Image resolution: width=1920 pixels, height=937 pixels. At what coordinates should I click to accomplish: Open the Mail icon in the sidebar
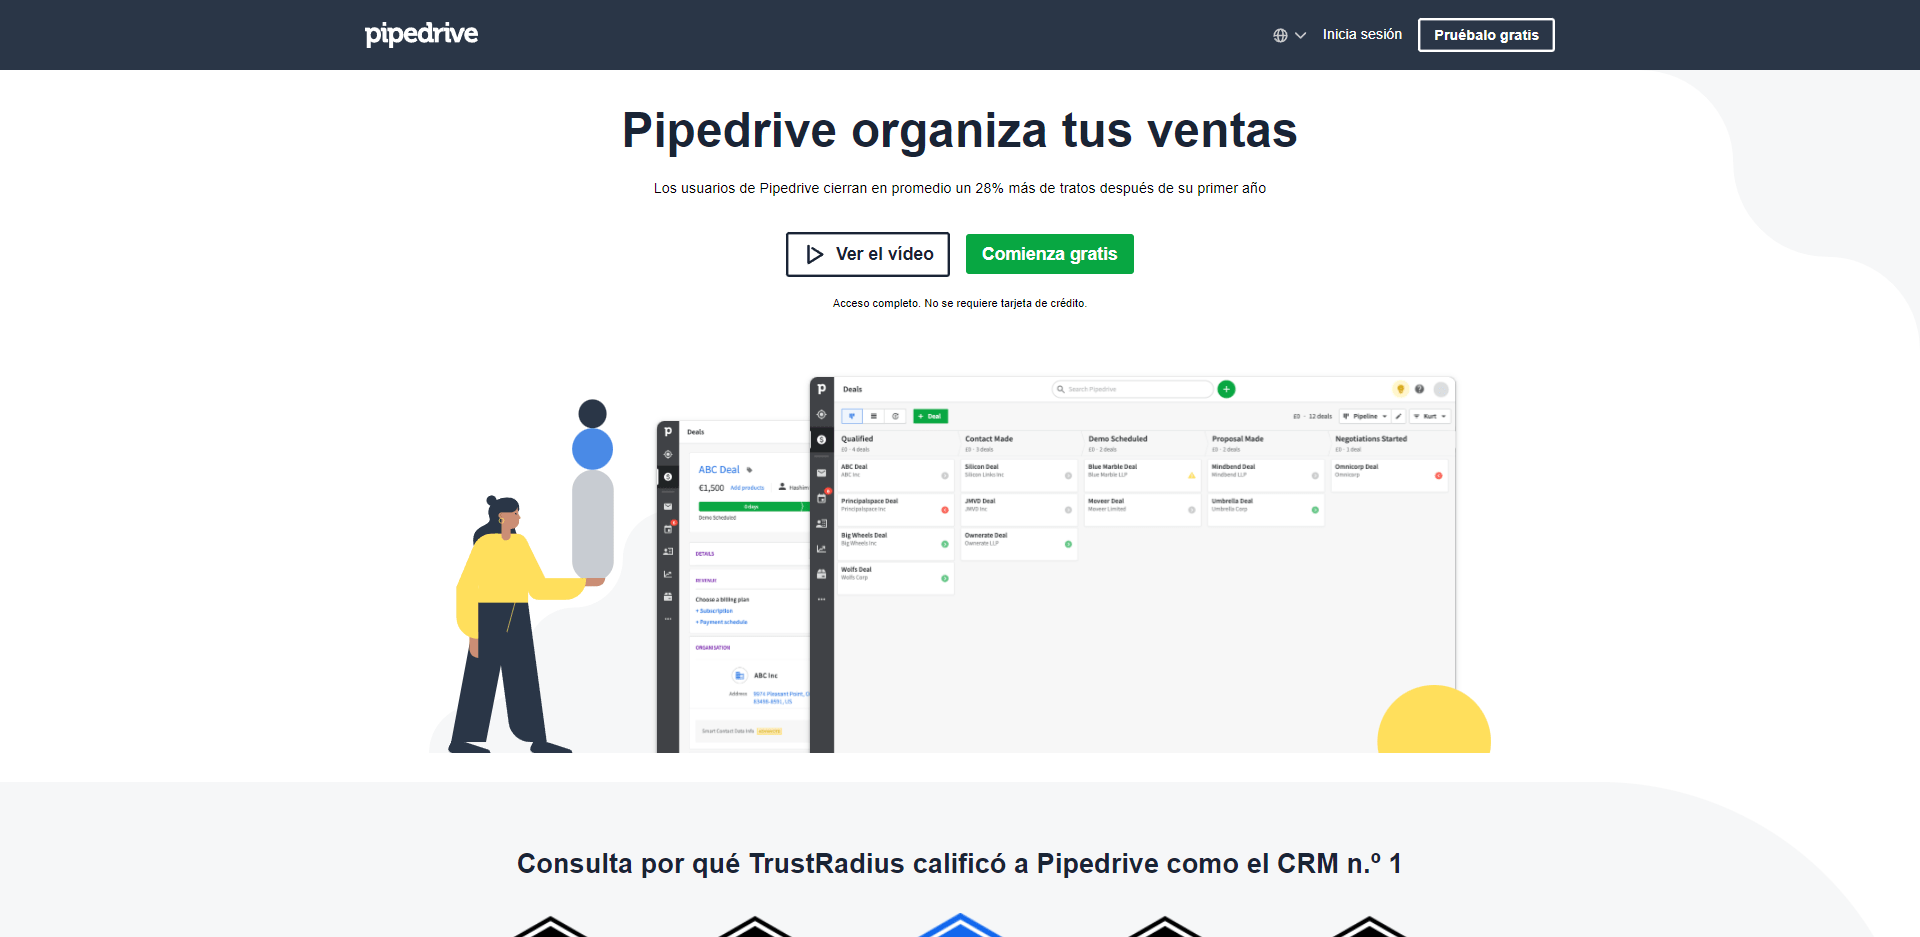pos(820,473)
